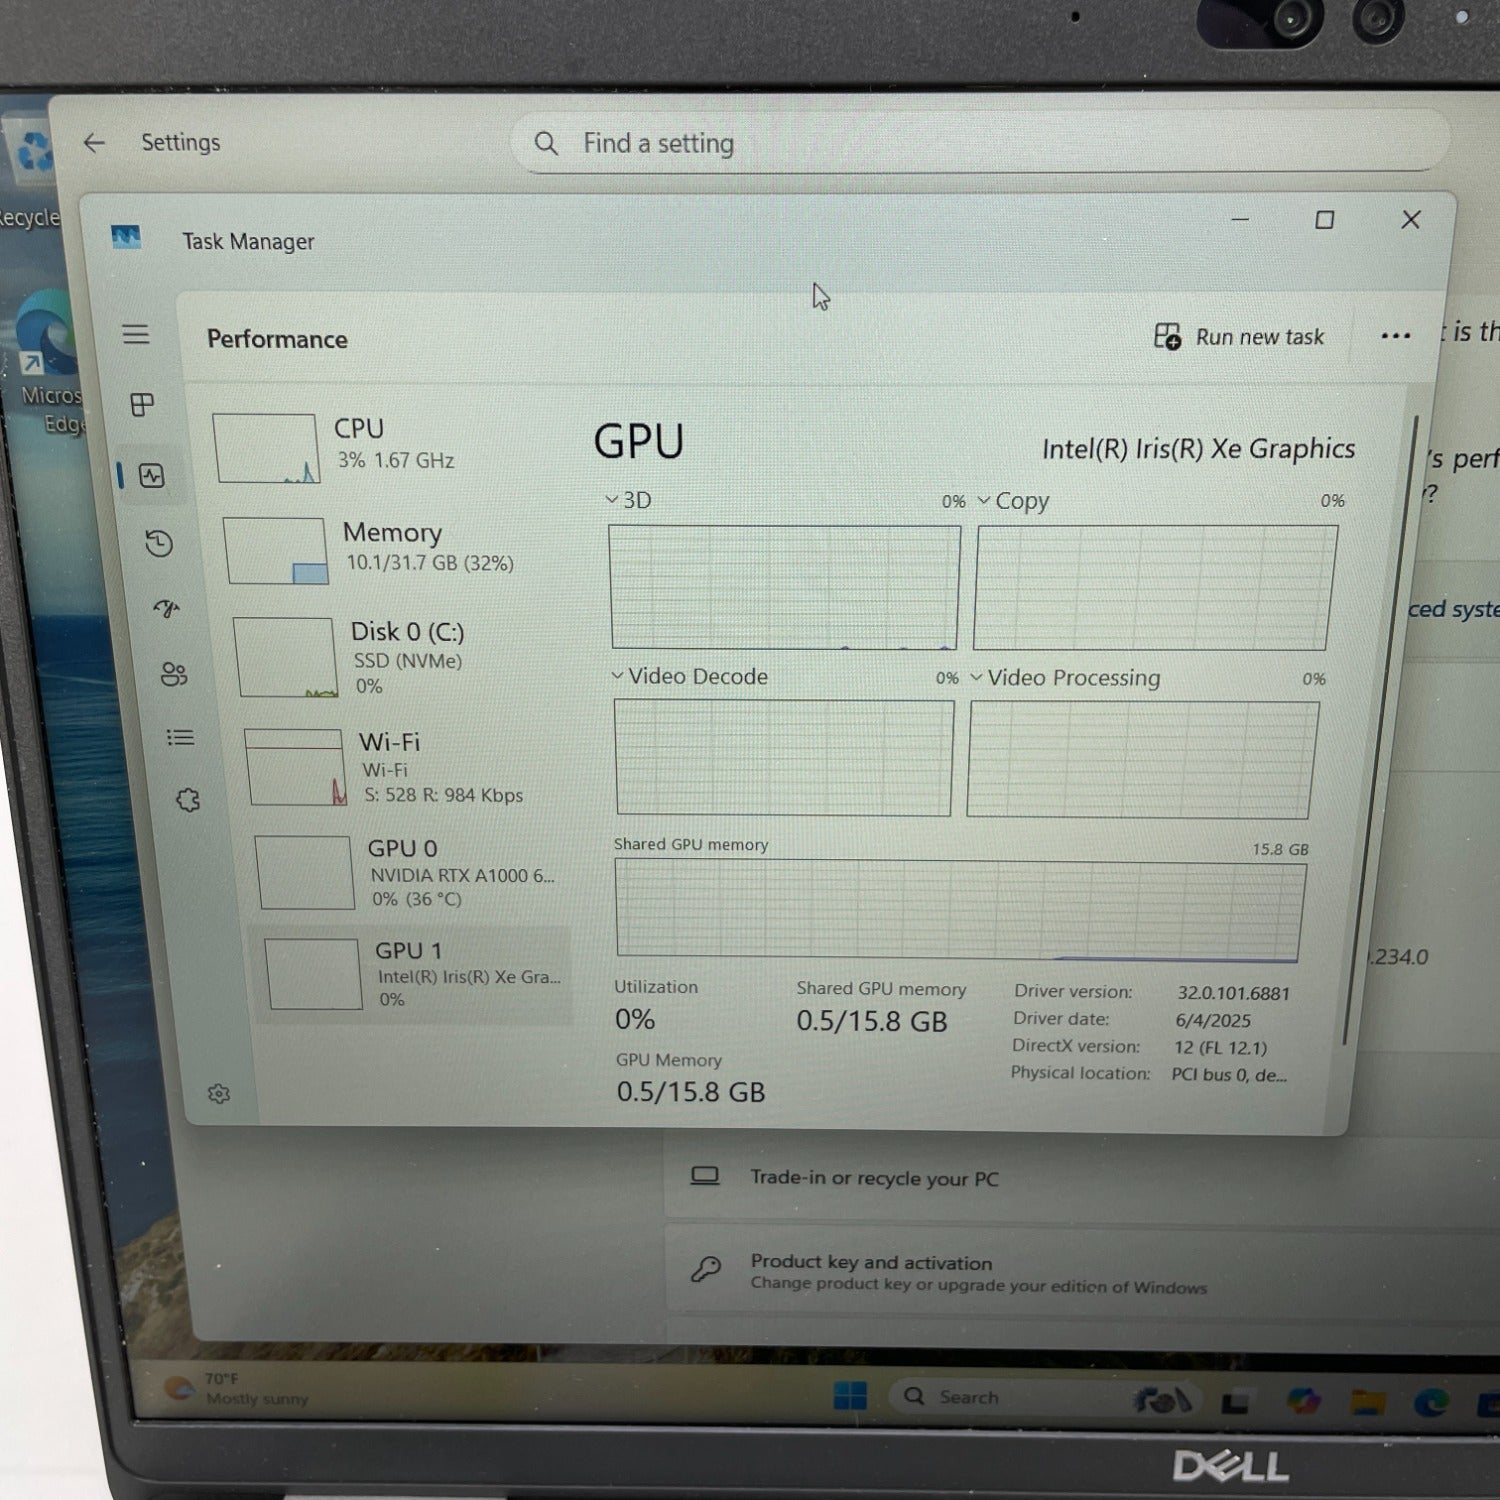1500x1500 pixels.
Task: Open Task Manager settings gear
Action: click(219, 1094)
